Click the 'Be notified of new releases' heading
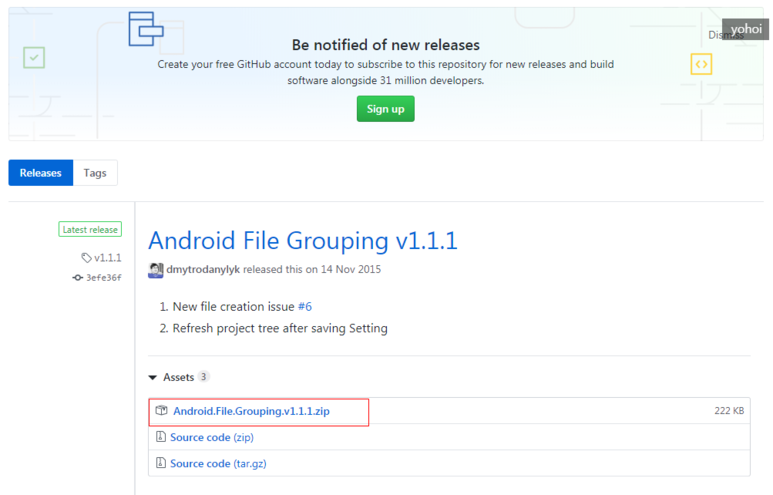773x495 pixels. point(386,45)
